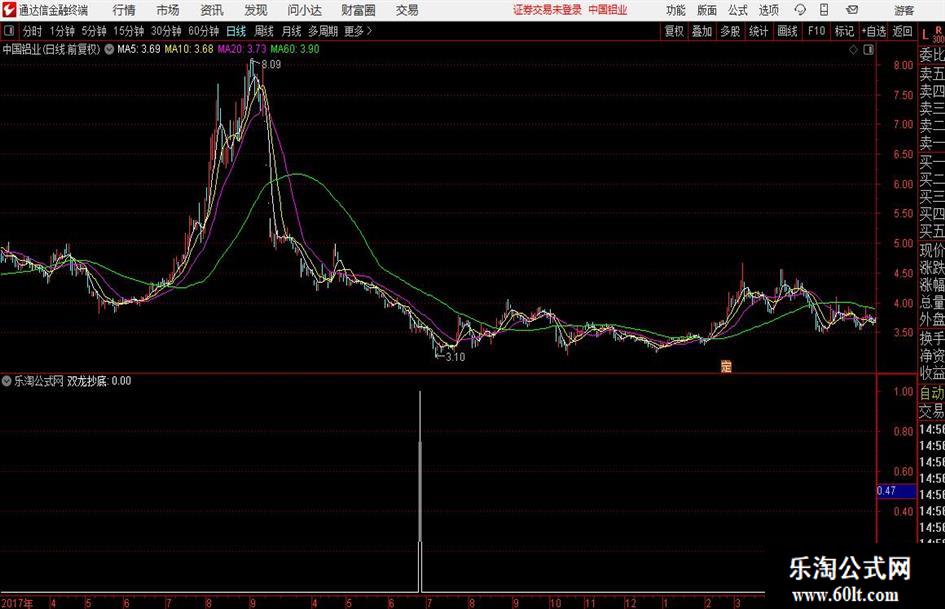Open the mobile phone icon in title bar
Viewport: 945px width, 609px height.
point(824,10)
